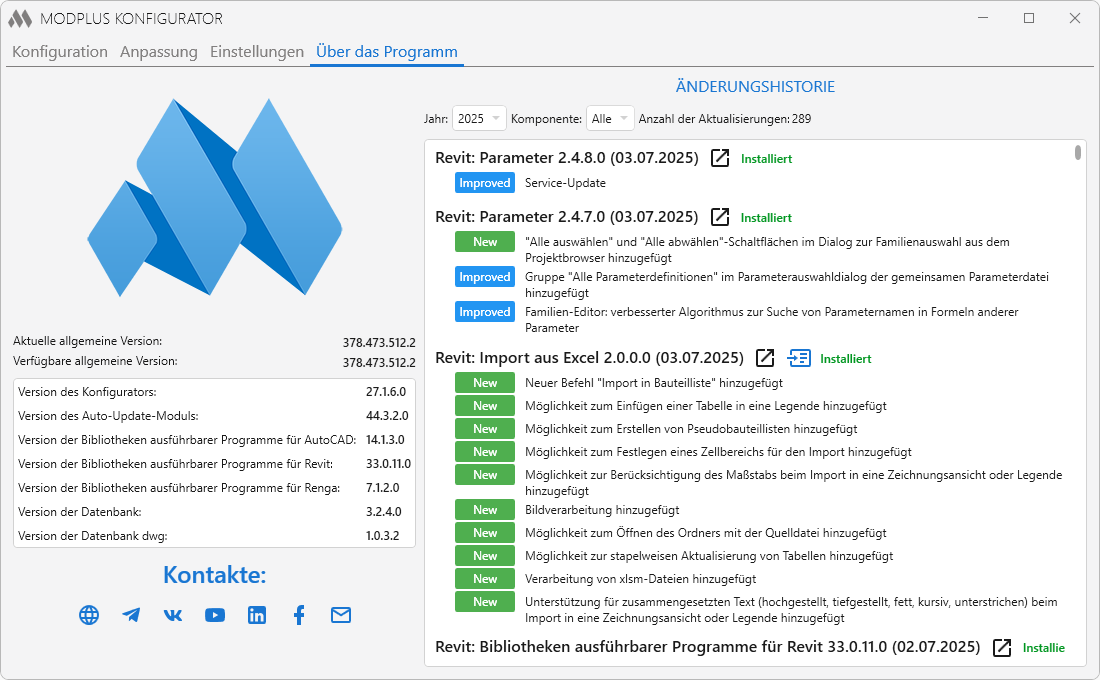This screenshot has height=680, width=1100.
Task: Click the heading 'Revit: Import aus Excel 2.0.0.0'
Action: pyautogui.click(x=589, y=358)
